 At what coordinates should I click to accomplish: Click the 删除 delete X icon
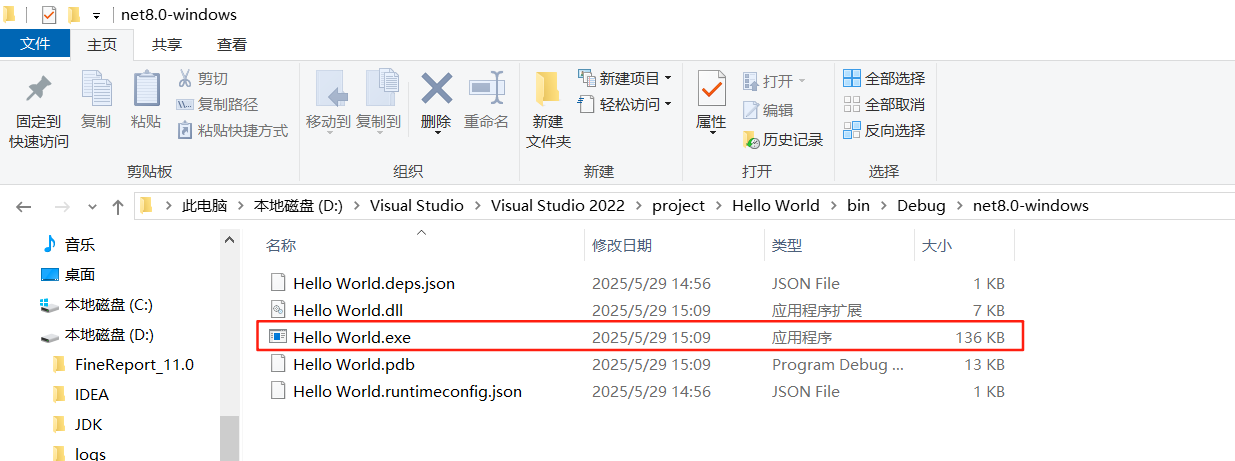pos(436,88)
